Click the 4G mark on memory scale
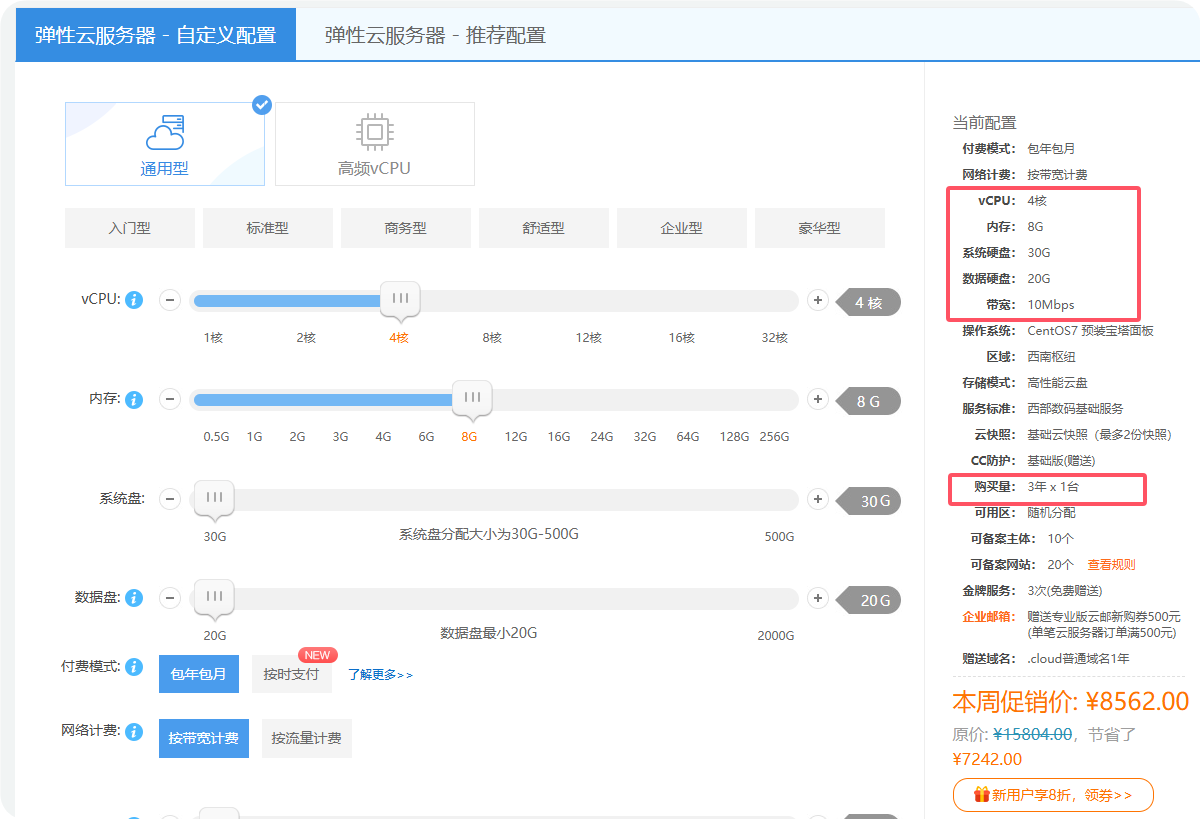The image size is (1200, 819). pos(383,437)
